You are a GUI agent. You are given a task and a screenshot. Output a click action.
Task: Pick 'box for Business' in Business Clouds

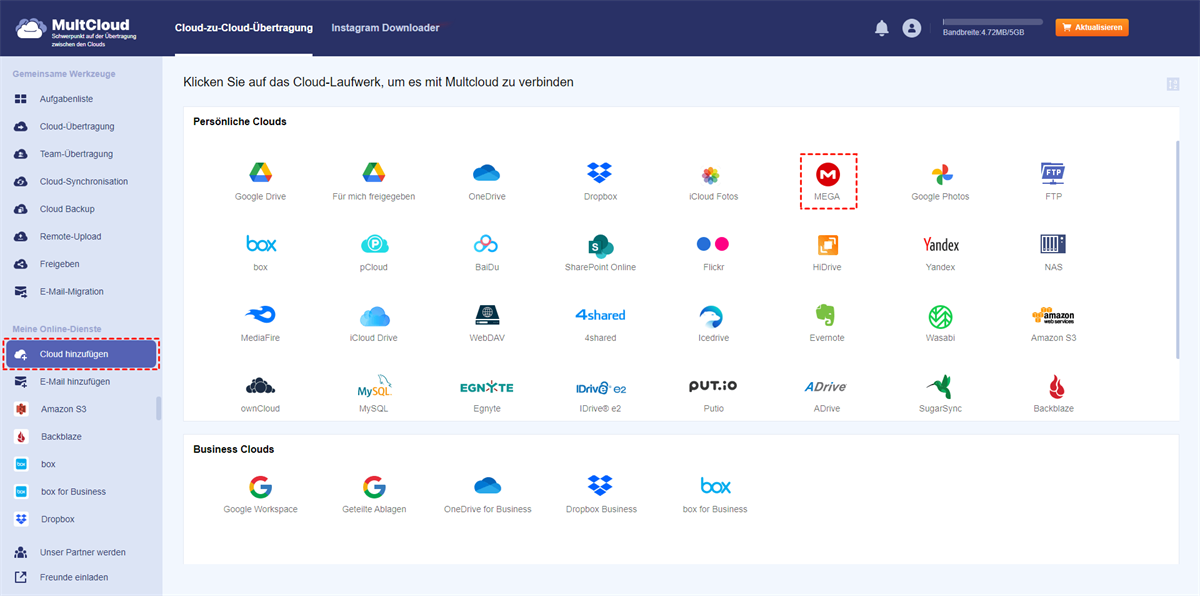(715, 486)
